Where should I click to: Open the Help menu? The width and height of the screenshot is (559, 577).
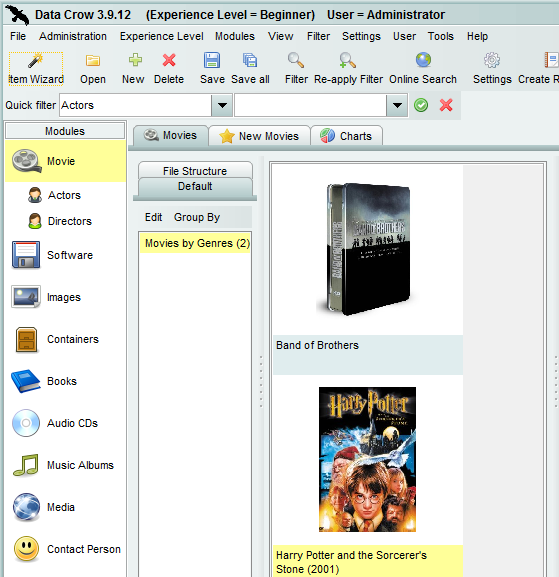477,36
